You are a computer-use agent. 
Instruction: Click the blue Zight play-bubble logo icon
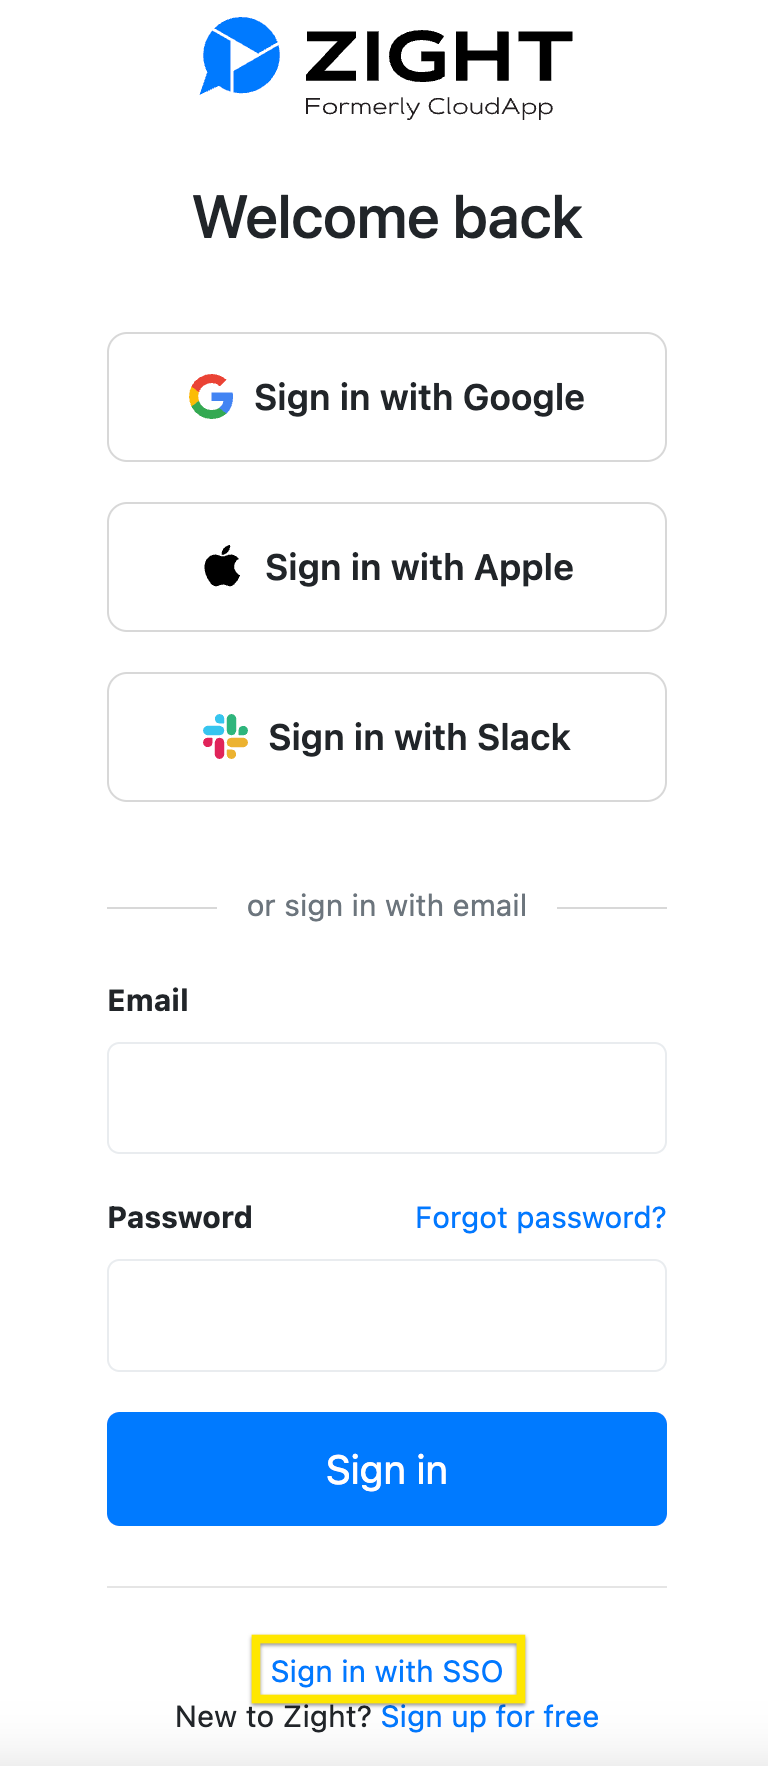(240, 56)
